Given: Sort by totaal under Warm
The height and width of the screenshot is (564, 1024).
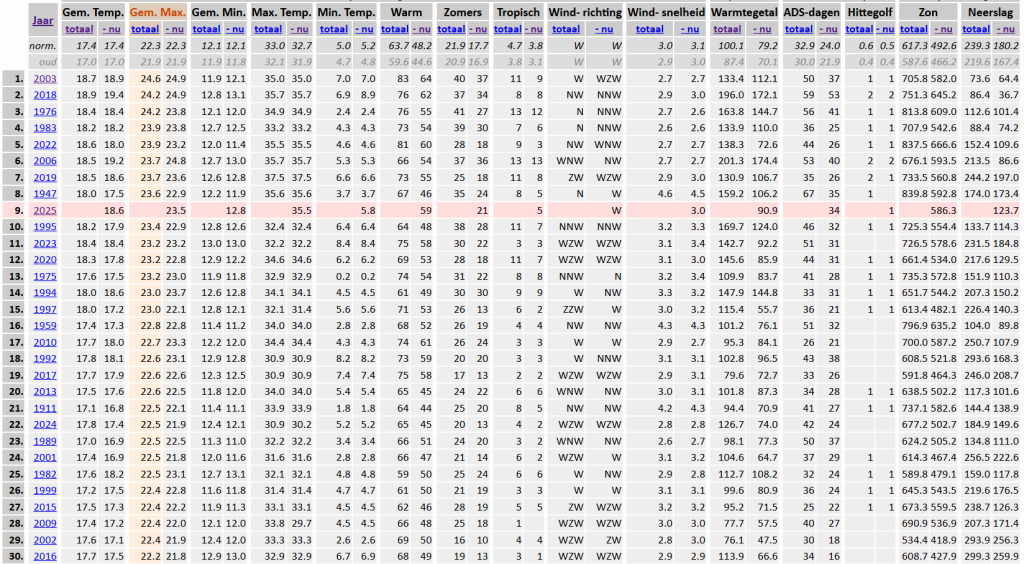Looking at the screenshot, I should [x=395, y=29].
